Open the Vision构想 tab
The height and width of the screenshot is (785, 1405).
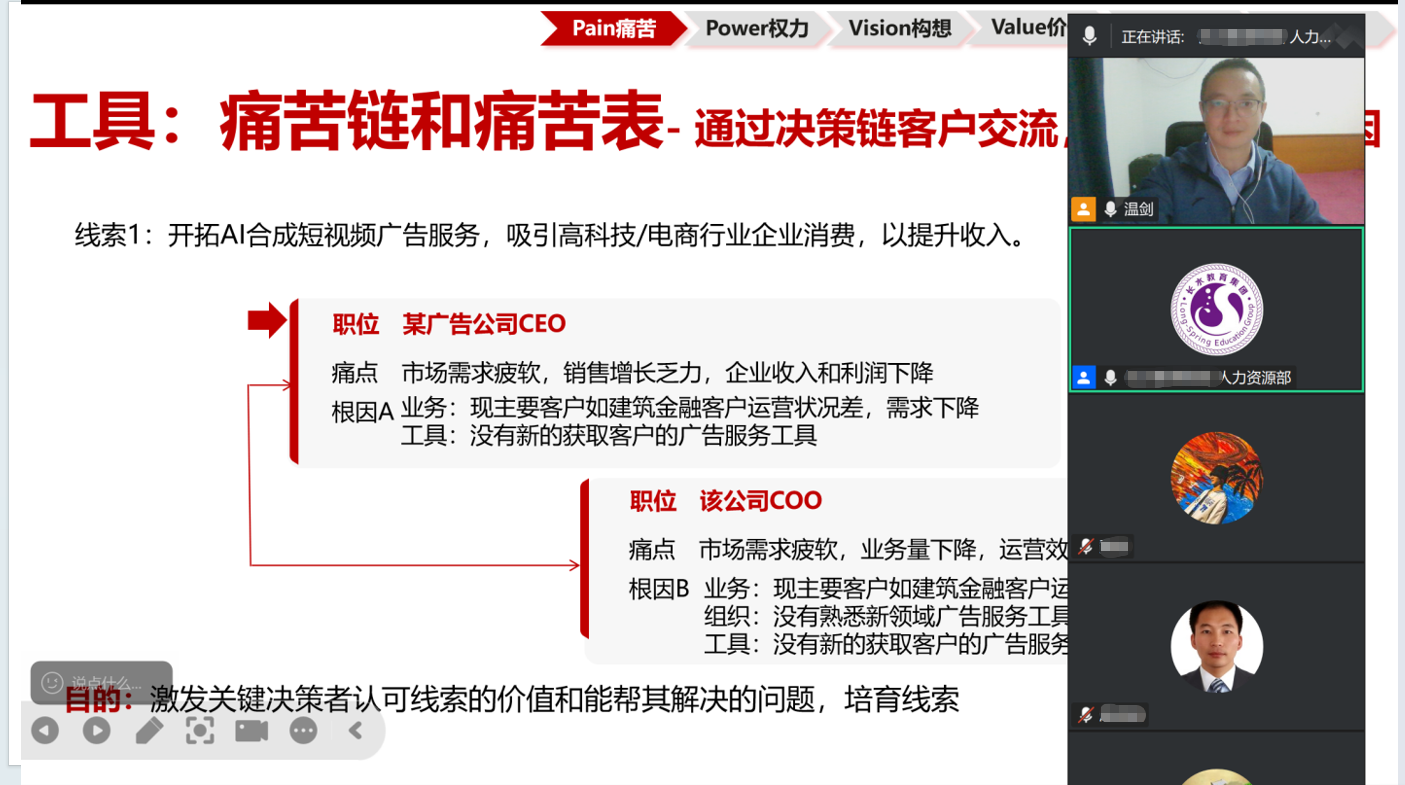click(899, 28)
